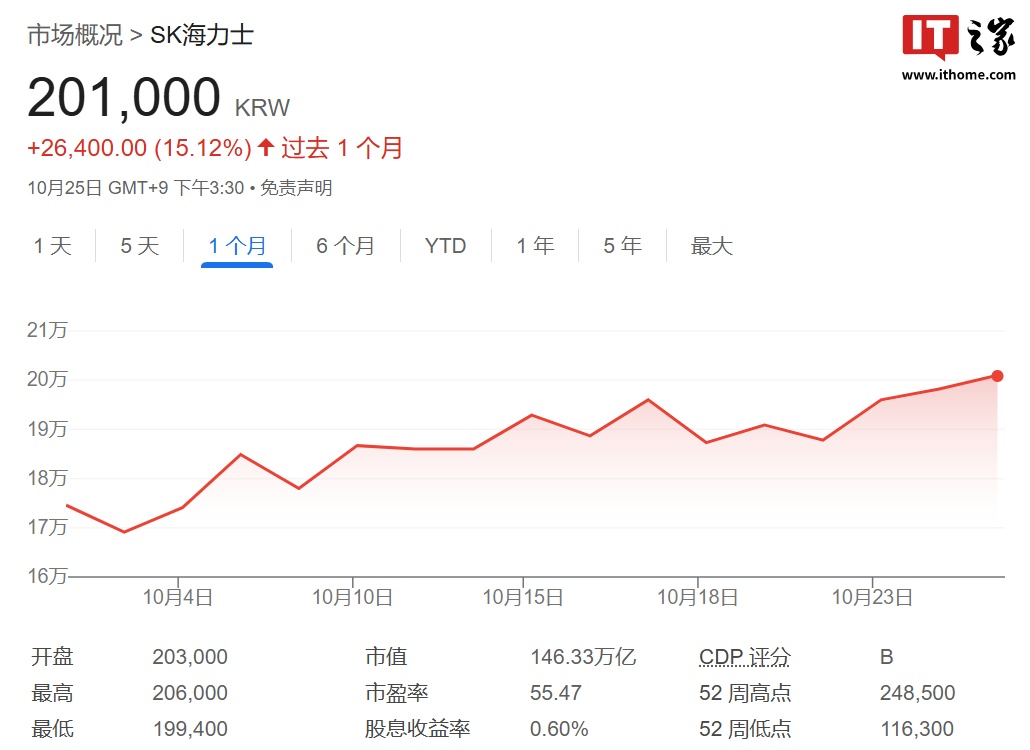This screenshot has height=750, width=1030.
Task: Switch to the 最大 range tab
Action: point(711,246)
